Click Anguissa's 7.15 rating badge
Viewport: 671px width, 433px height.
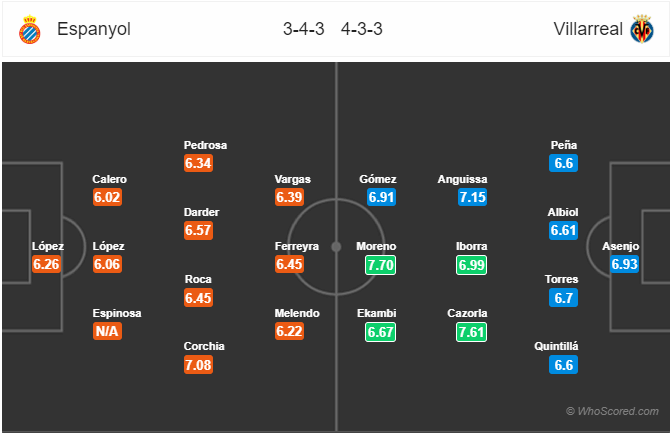click(x=472, y=197)
